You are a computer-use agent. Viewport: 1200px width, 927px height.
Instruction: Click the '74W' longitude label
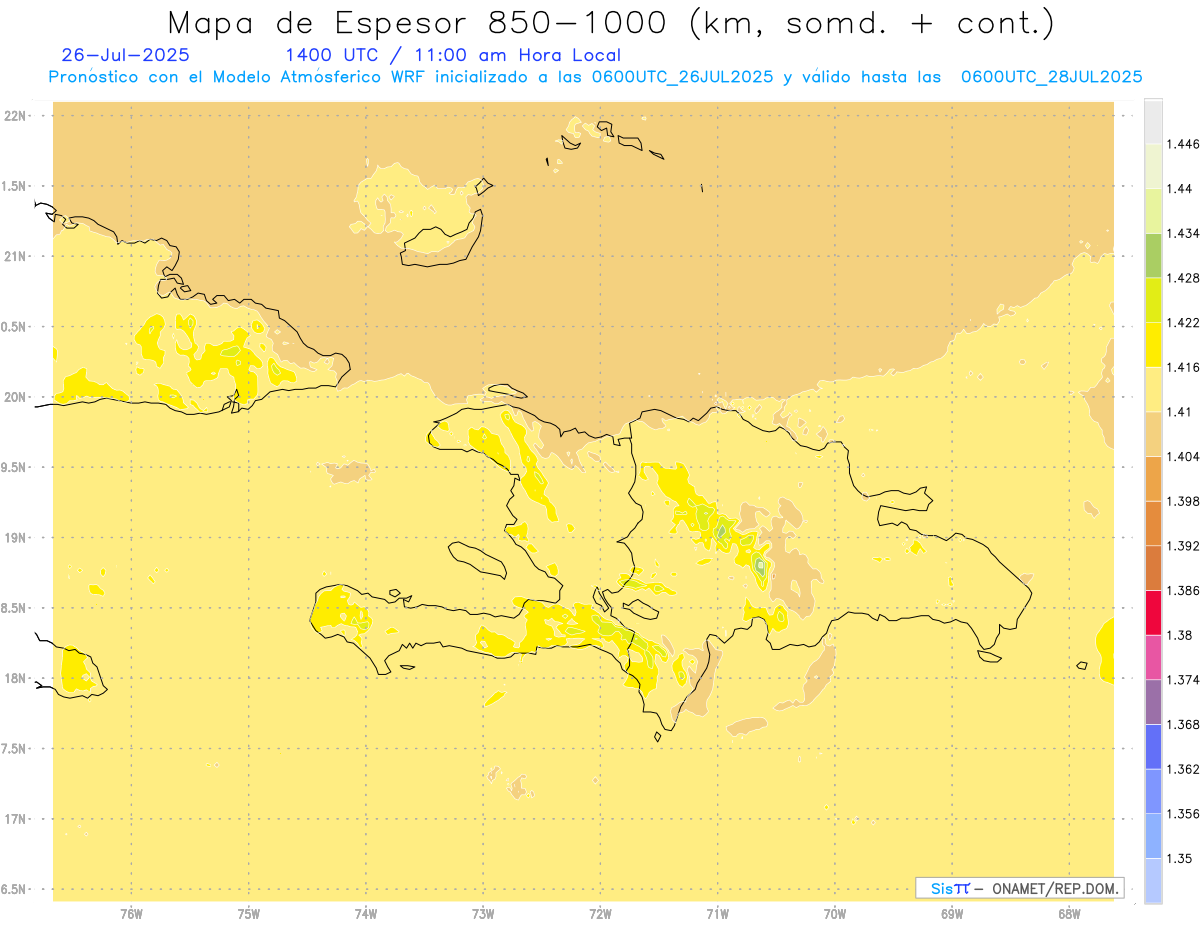(366, 914)
